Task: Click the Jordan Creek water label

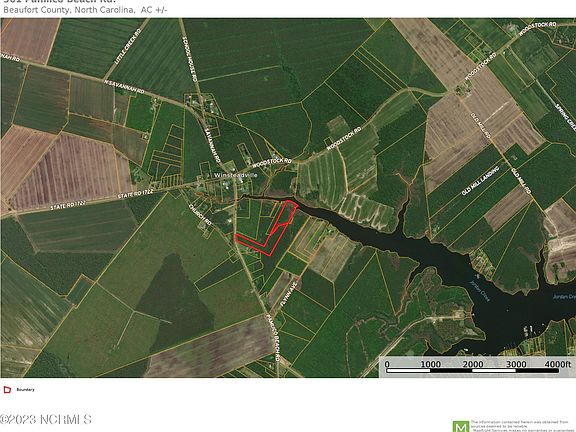Action: point(480,291)
